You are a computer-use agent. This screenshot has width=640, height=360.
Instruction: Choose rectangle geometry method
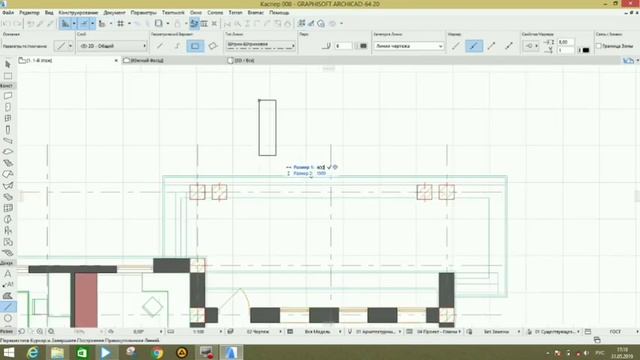pyautogui.click(x=195, y=46)
